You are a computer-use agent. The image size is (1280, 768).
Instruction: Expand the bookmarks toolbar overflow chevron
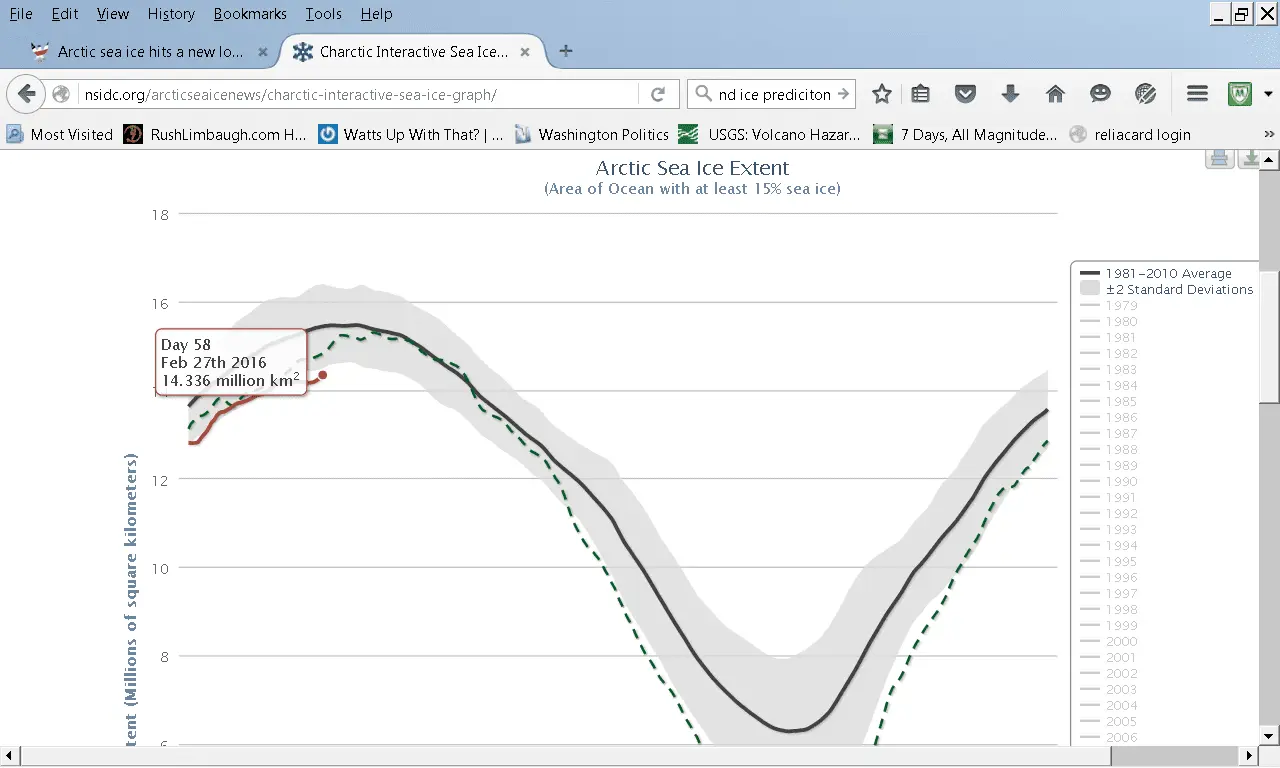click(1268, 134)
